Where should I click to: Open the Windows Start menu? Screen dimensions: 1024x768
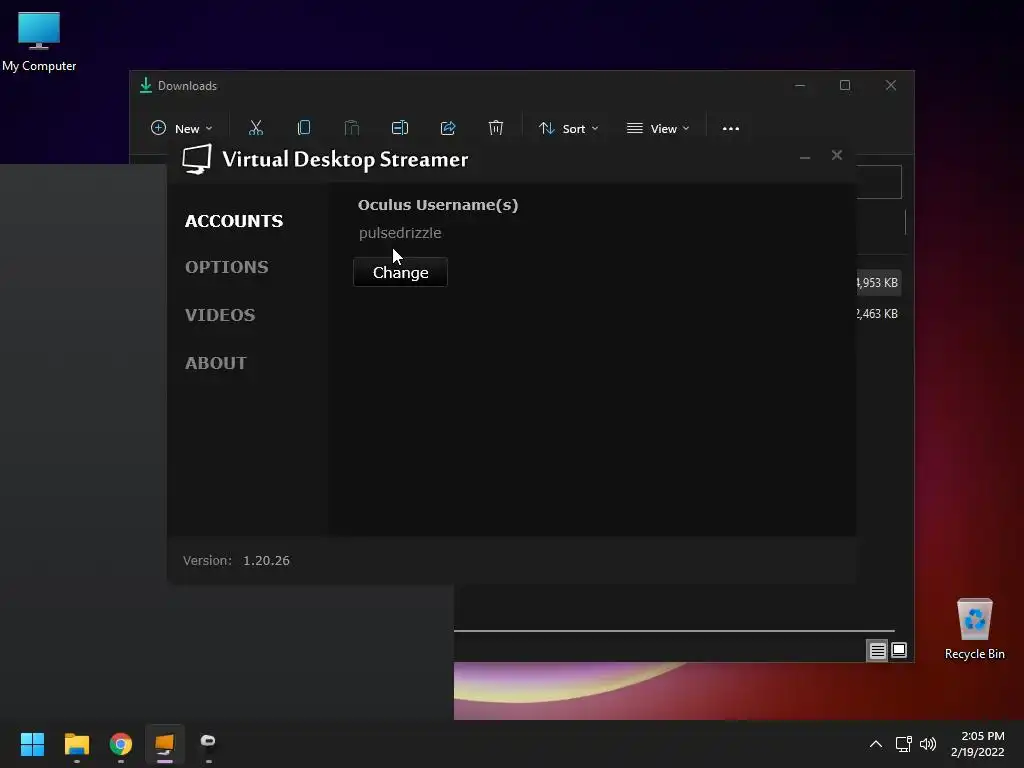coord(33,744)
